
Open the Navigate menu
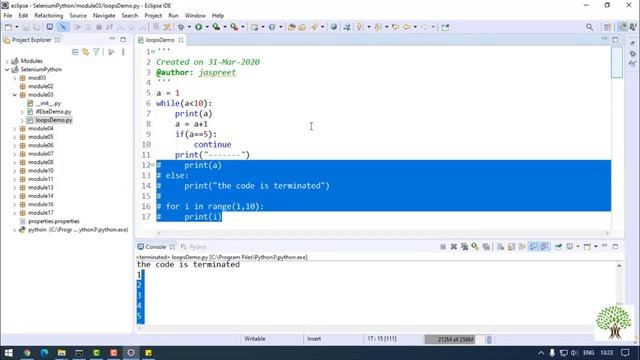pyautogui.click(x=104, y=16)
